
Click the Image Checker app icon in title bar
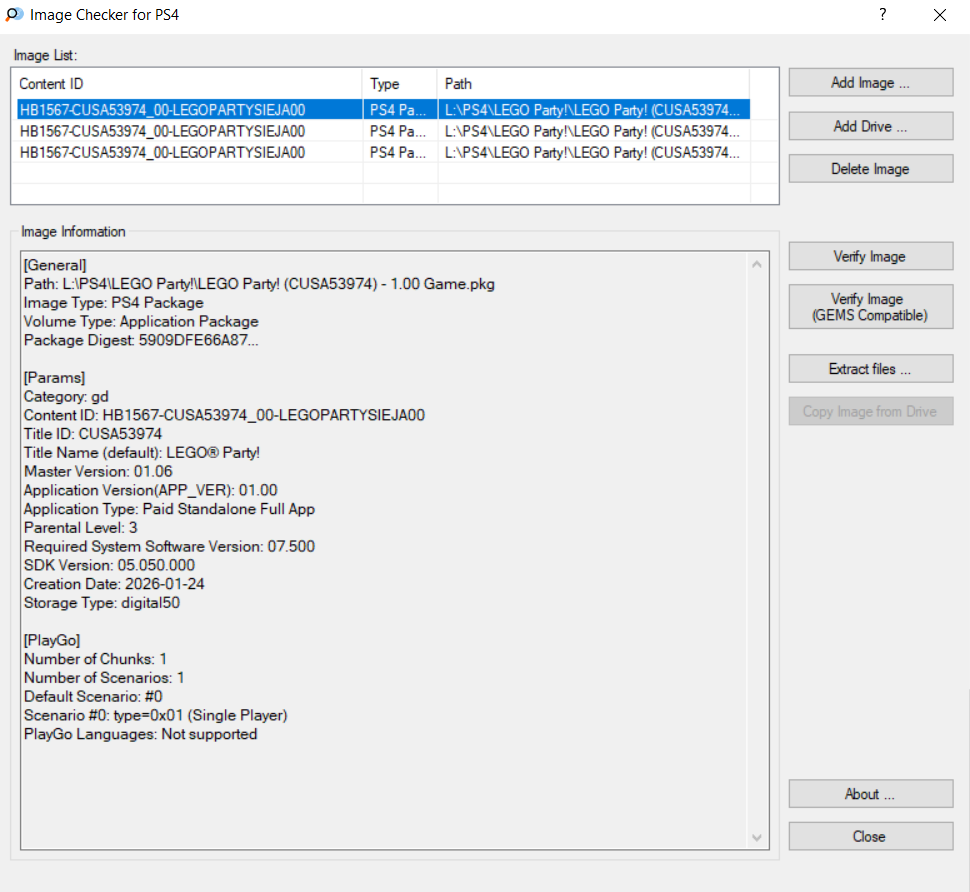pyautogui.click(x=15, y=15)
